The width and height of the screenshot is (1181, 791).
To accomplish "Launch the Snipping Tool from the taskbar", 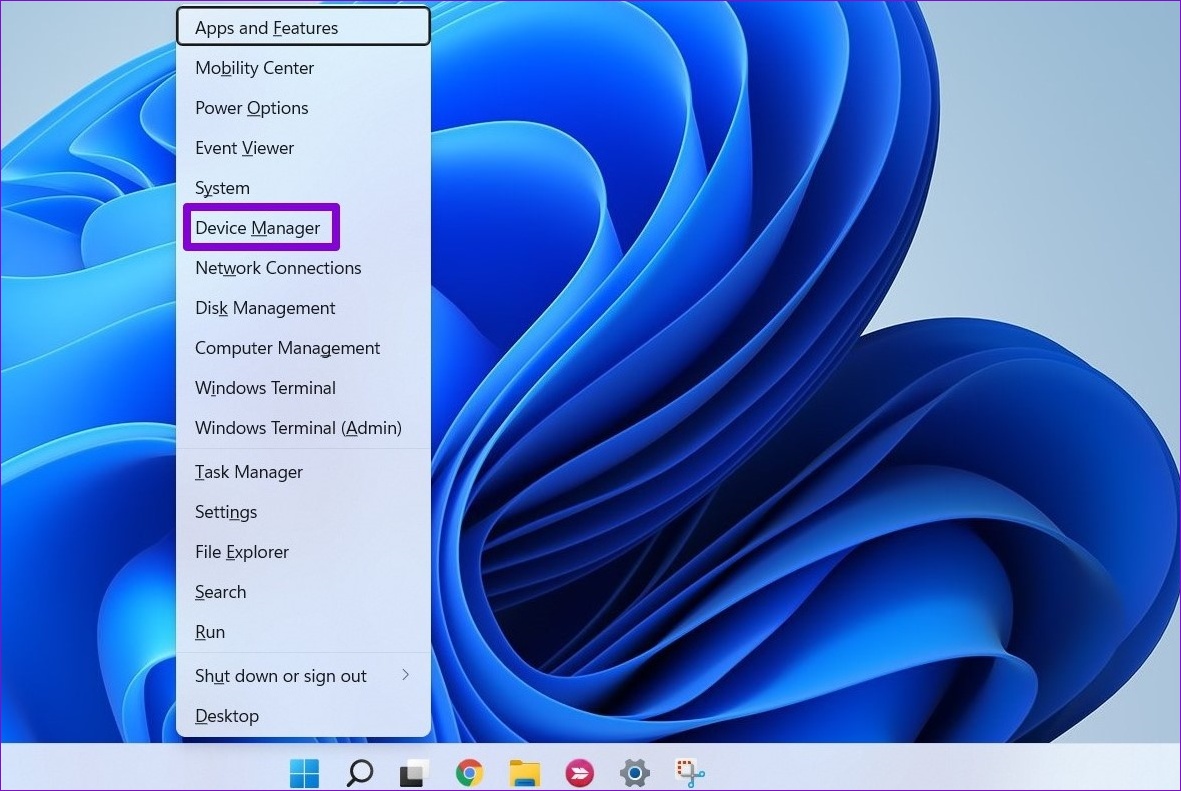I will [x=689, y=772].
